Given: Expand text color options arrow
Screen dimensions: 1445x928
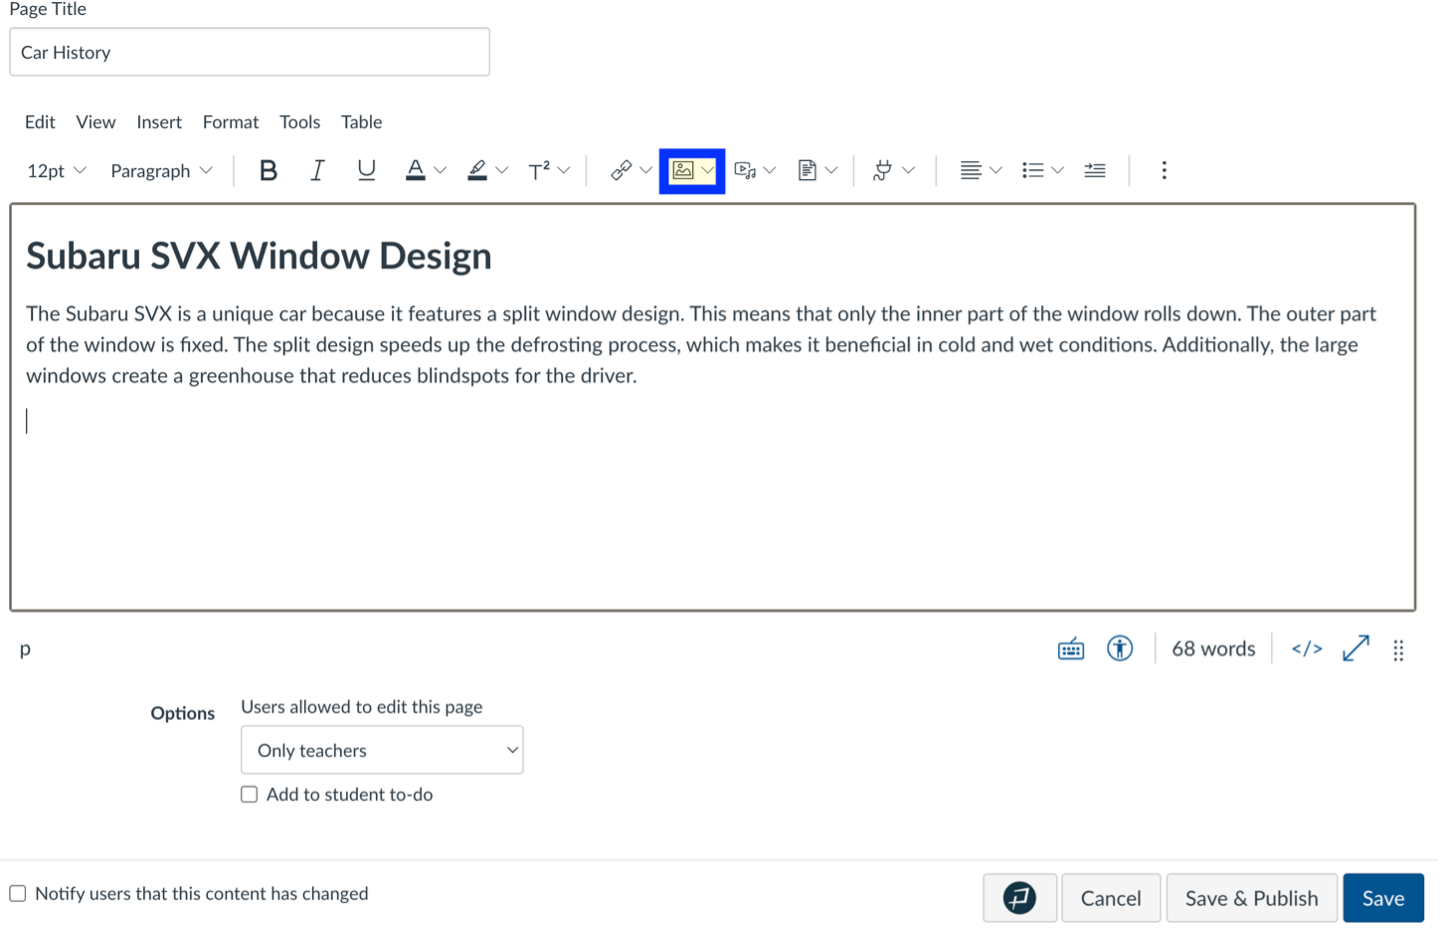Looking at the screenshot, I should pos(440,171).
